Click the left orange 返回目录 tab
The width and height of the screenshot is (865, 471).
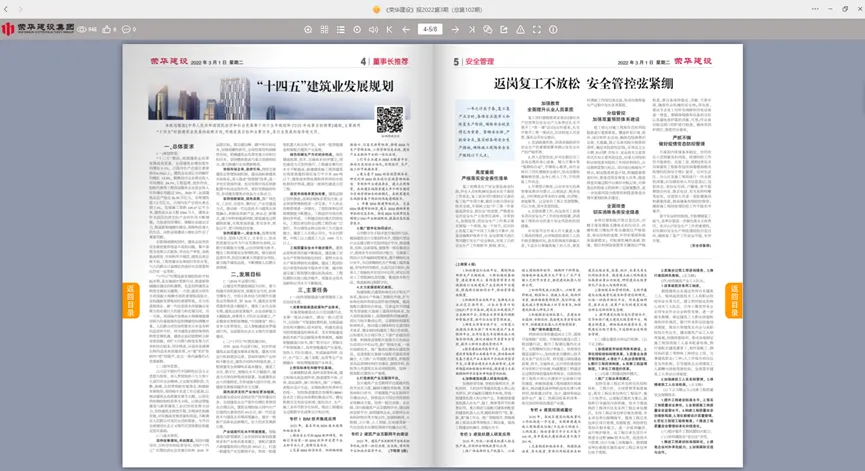[x=131, y=301]
